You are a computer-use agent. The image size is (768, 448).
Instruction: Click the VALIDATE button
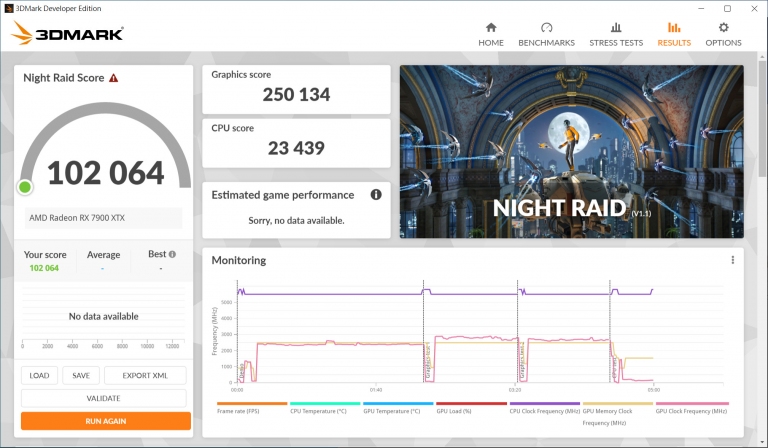click(x=103, y=398)
